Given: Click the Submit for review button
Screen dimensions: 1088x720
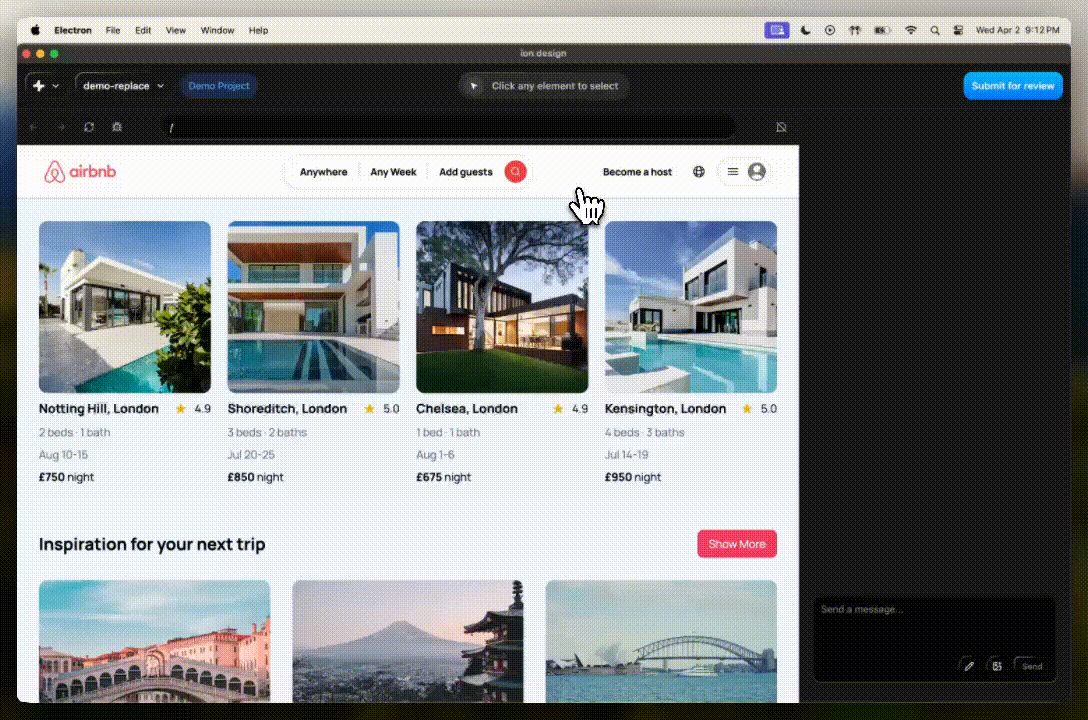Looking at the screenshot, I should click(x=1013, y=86).
